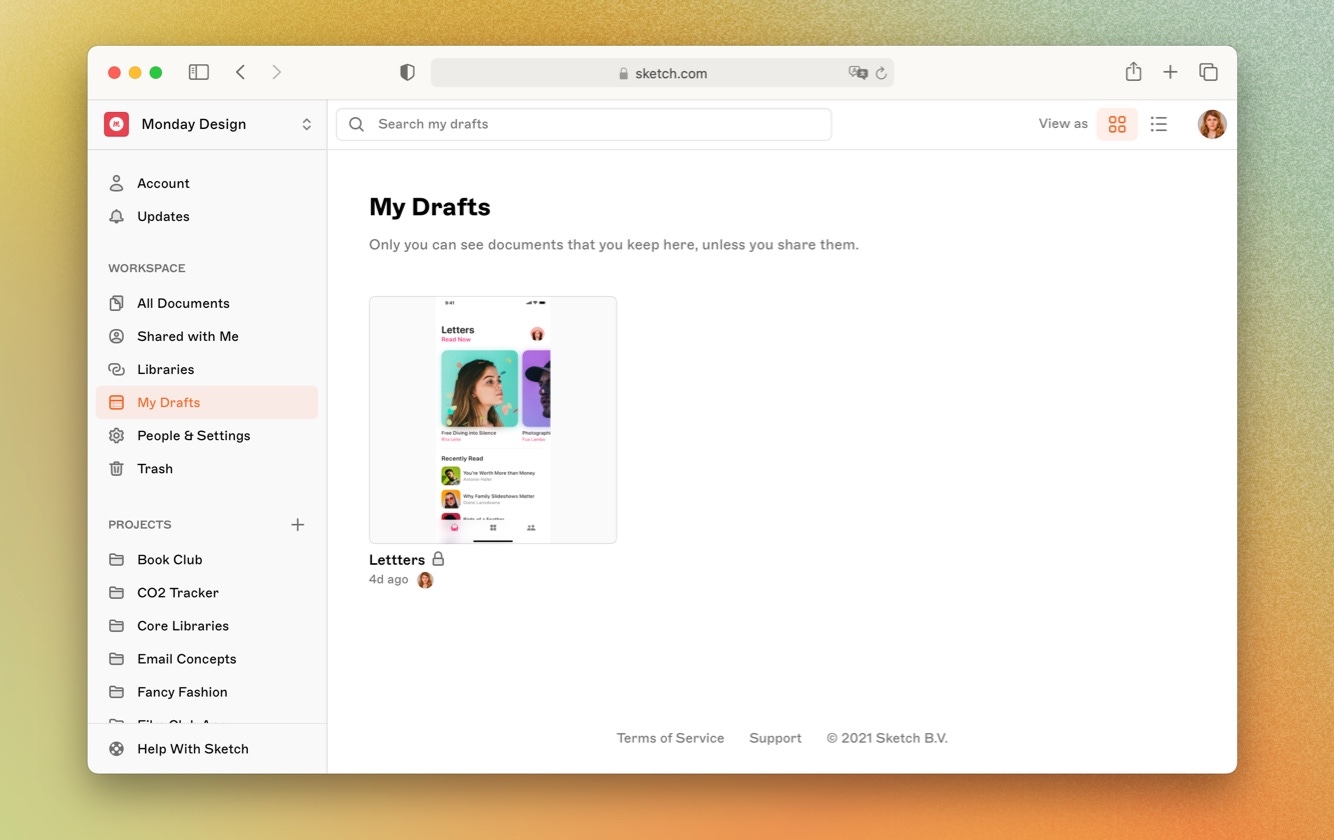The height and width of the screenshot is (840, 1334).
Task: Click the author avatar under Lettters
Action: (x=425, y=580)
